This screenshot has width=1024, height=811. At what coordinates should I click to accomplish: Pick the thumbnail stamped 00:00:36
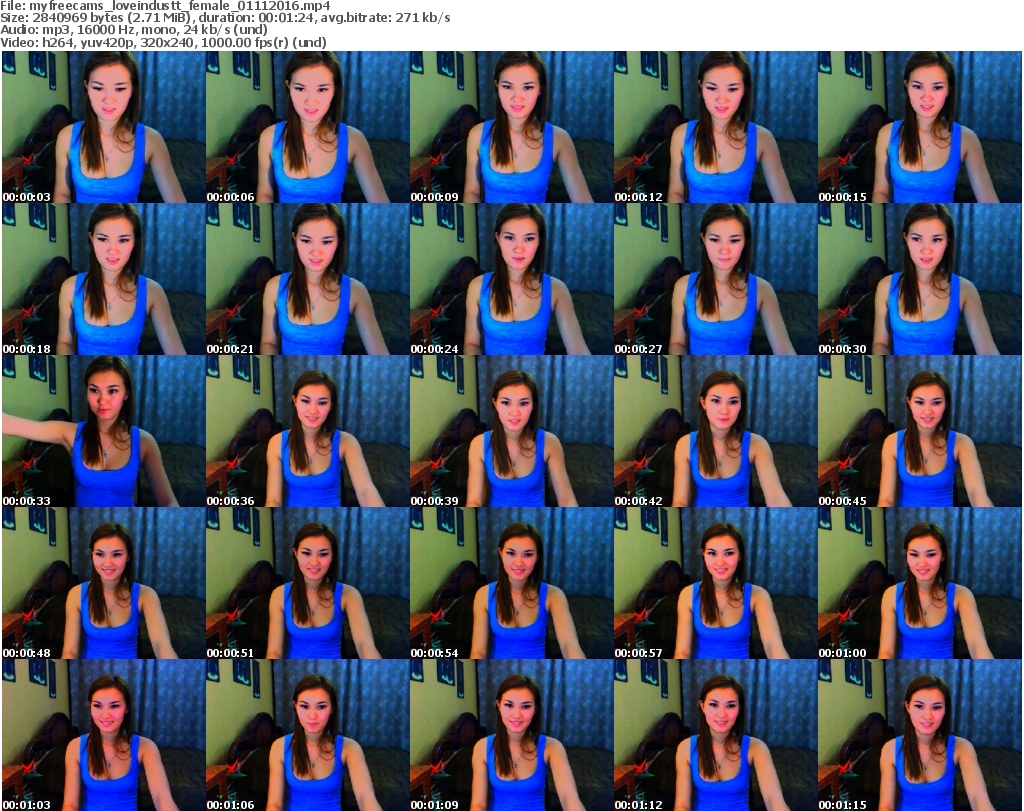308,432
